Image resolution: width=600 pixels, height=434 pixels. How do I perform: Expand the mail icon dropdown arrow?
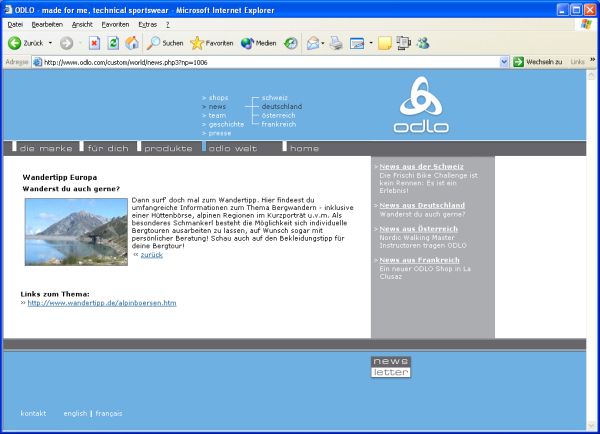tap(325, 43)
